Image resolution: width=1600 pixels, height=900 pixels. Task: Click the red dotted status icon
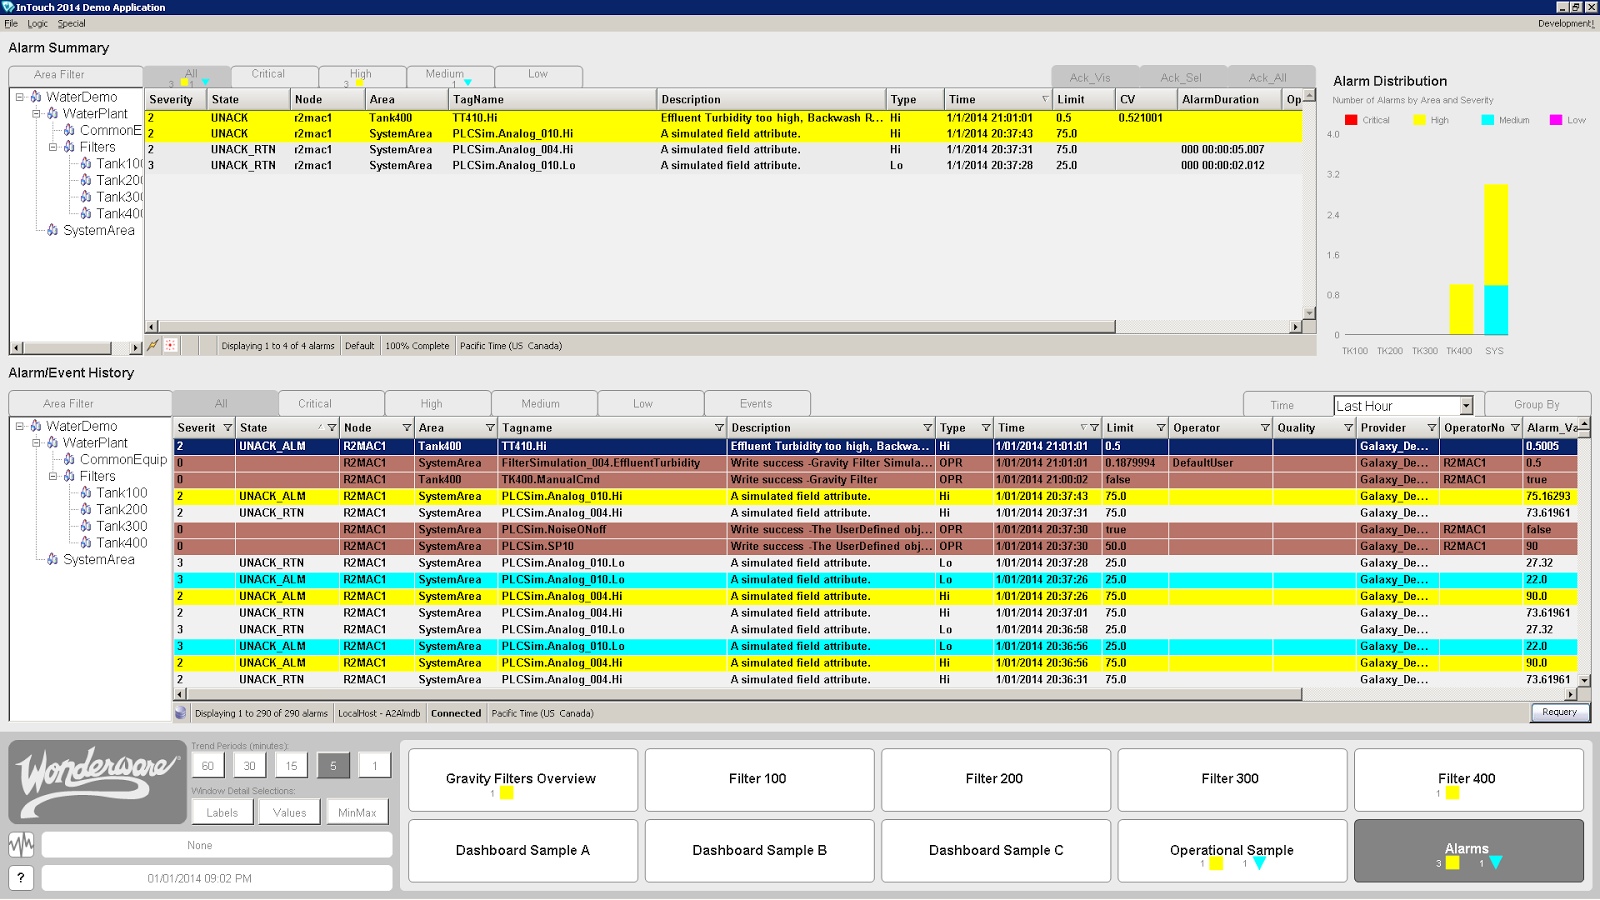tap(171, 345)
